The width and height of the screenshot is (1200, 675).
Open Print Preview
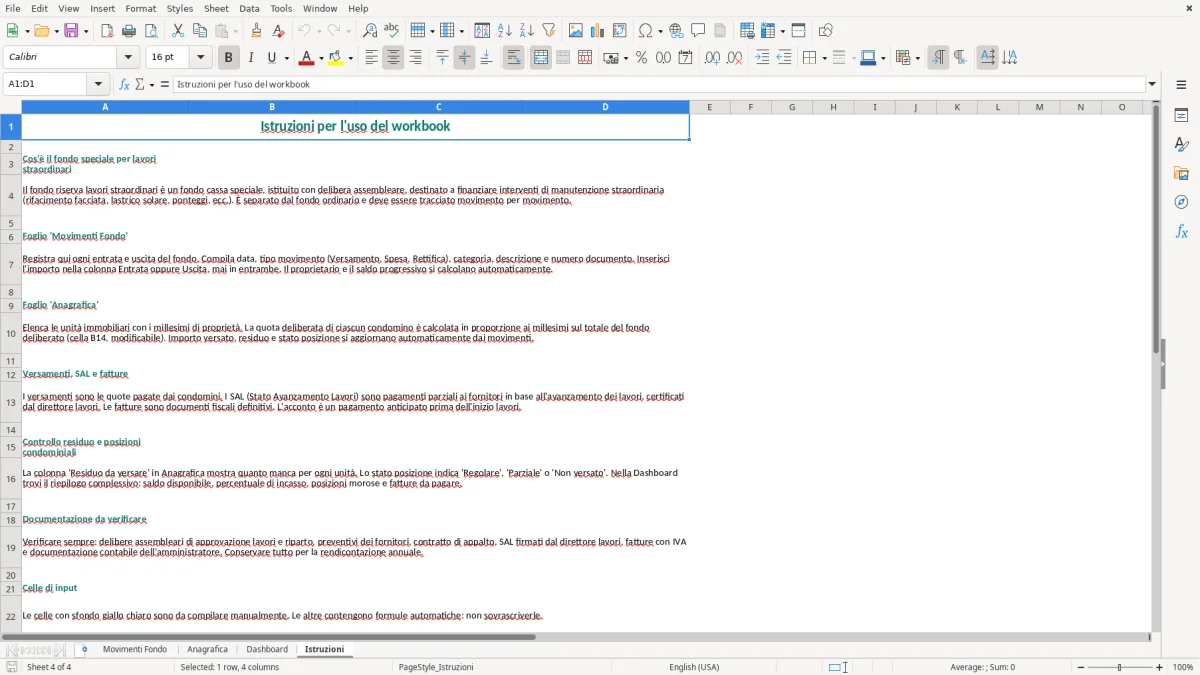152,31
